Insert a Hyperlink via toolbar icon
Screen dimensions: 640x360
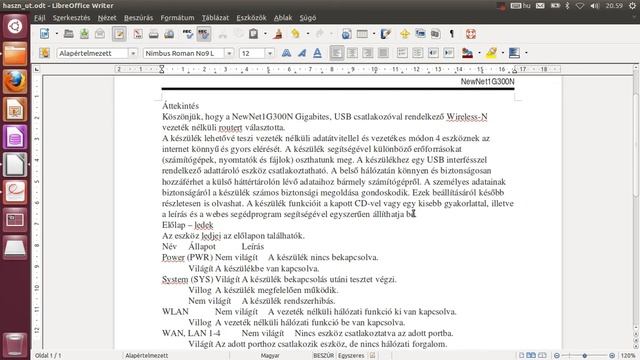pyautogui.click(x=346, y=34)
